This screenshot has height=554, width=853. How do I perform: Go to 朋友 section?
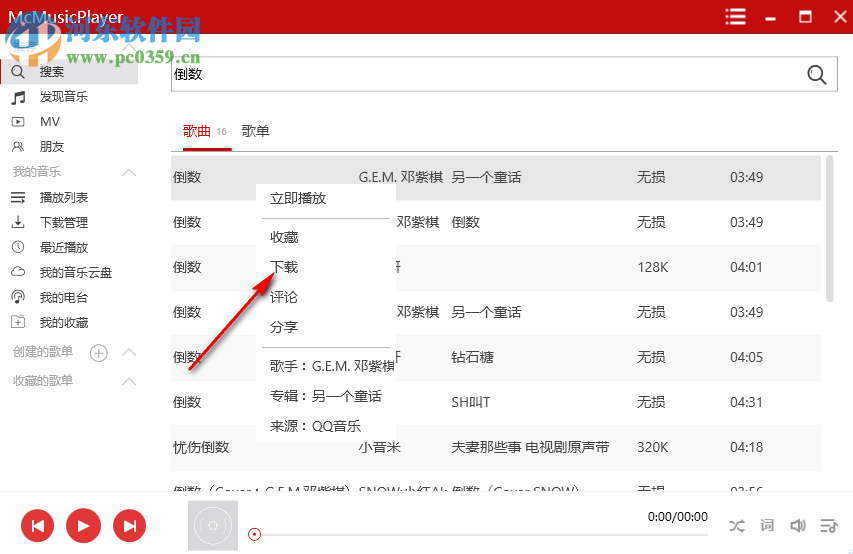52,147
